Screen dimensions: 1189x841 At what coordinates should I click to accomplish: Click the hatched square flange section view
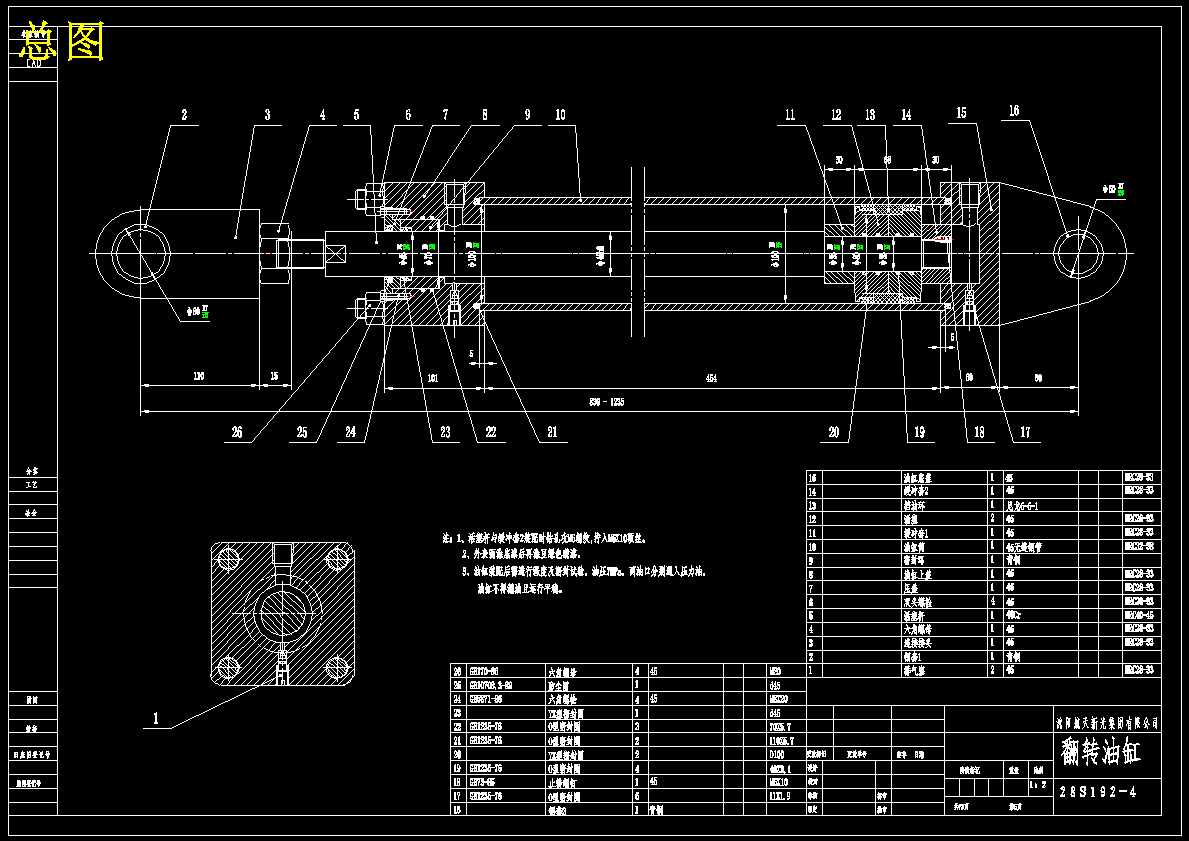coord(282,613)
